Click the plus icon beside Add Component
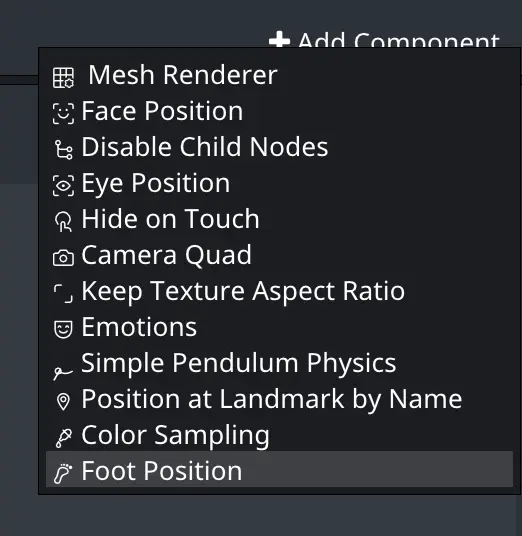This screenshot has height=536, width=522. [279, 39]
